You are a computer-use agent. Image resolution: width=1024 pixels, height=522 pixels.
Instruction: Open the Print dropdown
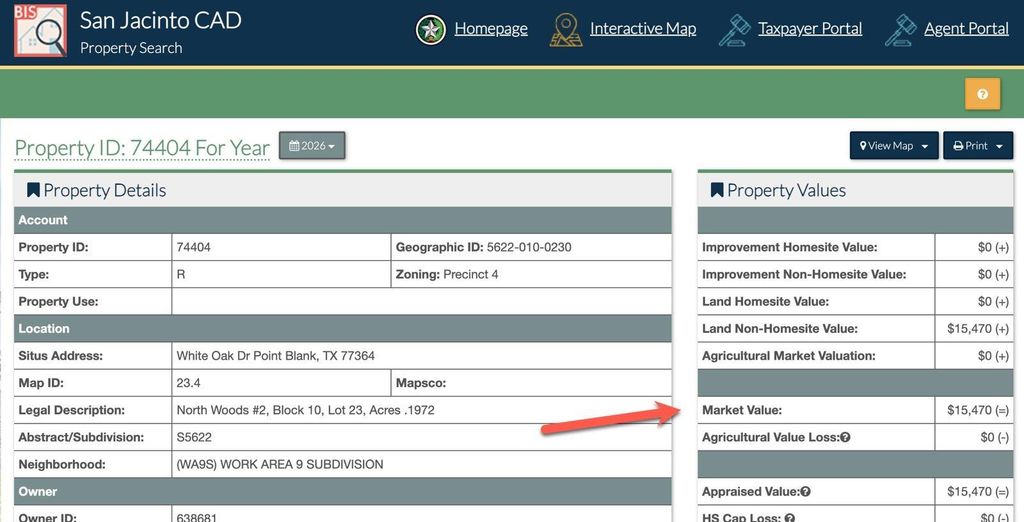[978, 146]
